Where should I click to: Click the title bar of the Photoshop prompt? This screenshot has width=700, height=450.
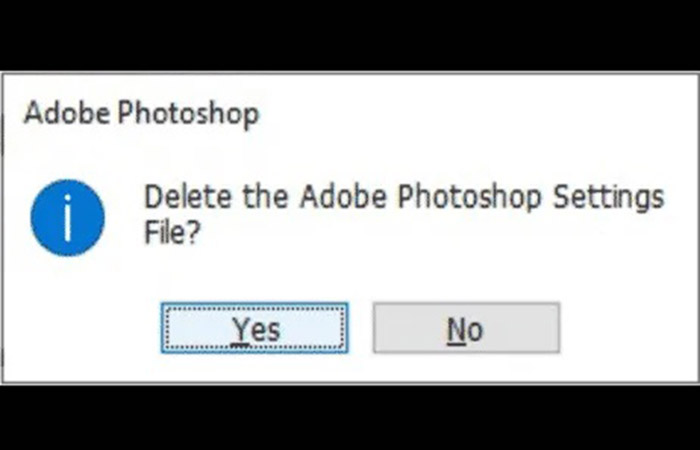[x=140, y=113]
